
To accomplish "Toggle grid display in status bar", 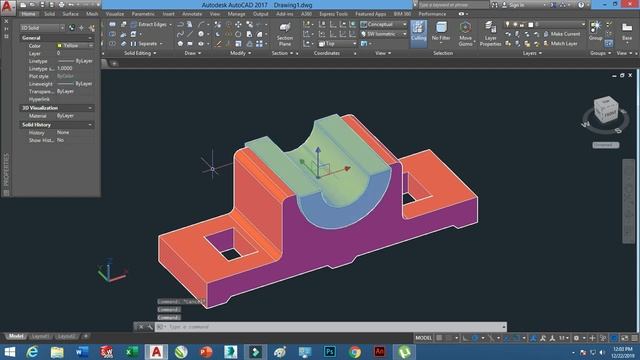I will pos(439,338).
